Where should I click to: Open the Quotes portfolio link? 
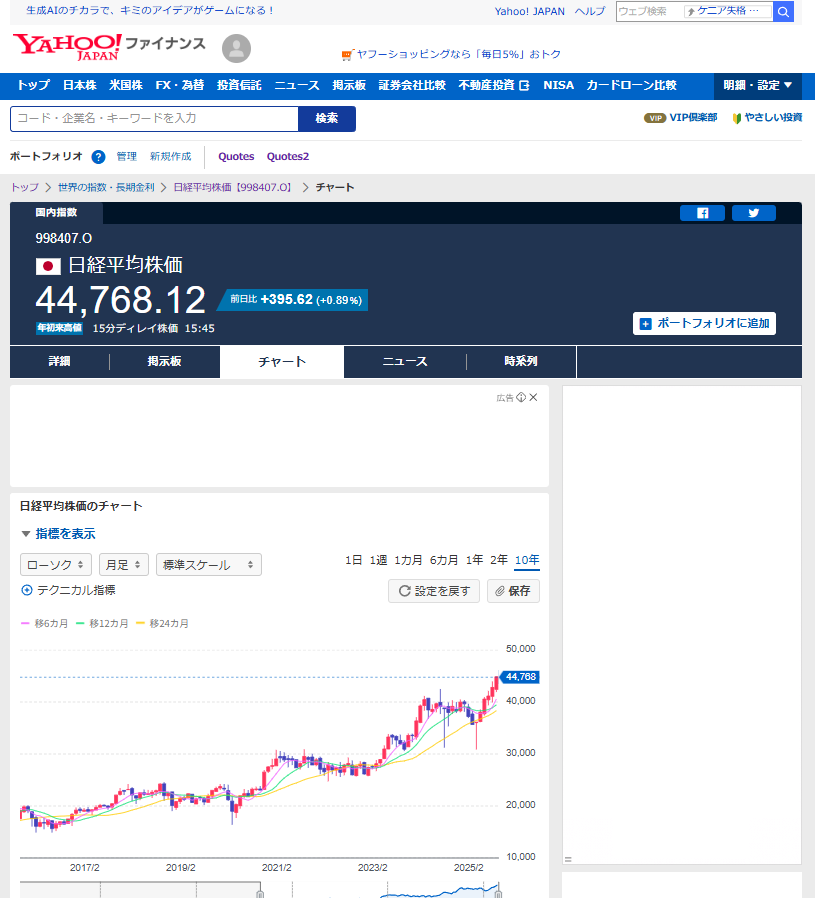[236, 157]
